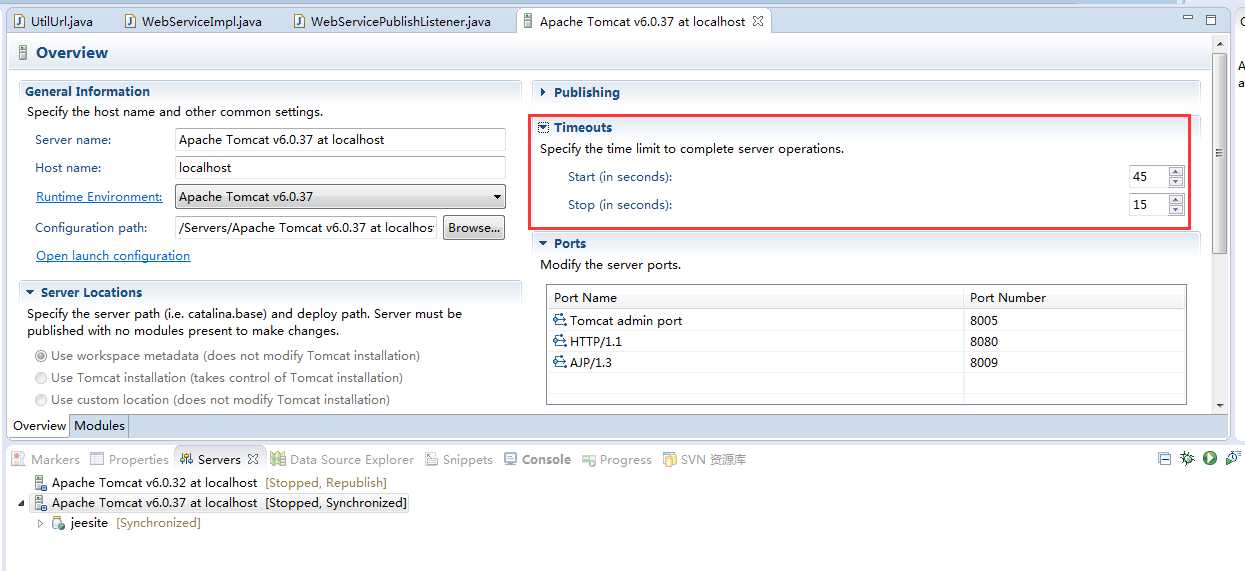The image size is (1245, 571).
Task: Open the Snippets view
Action: pos(458,460)
